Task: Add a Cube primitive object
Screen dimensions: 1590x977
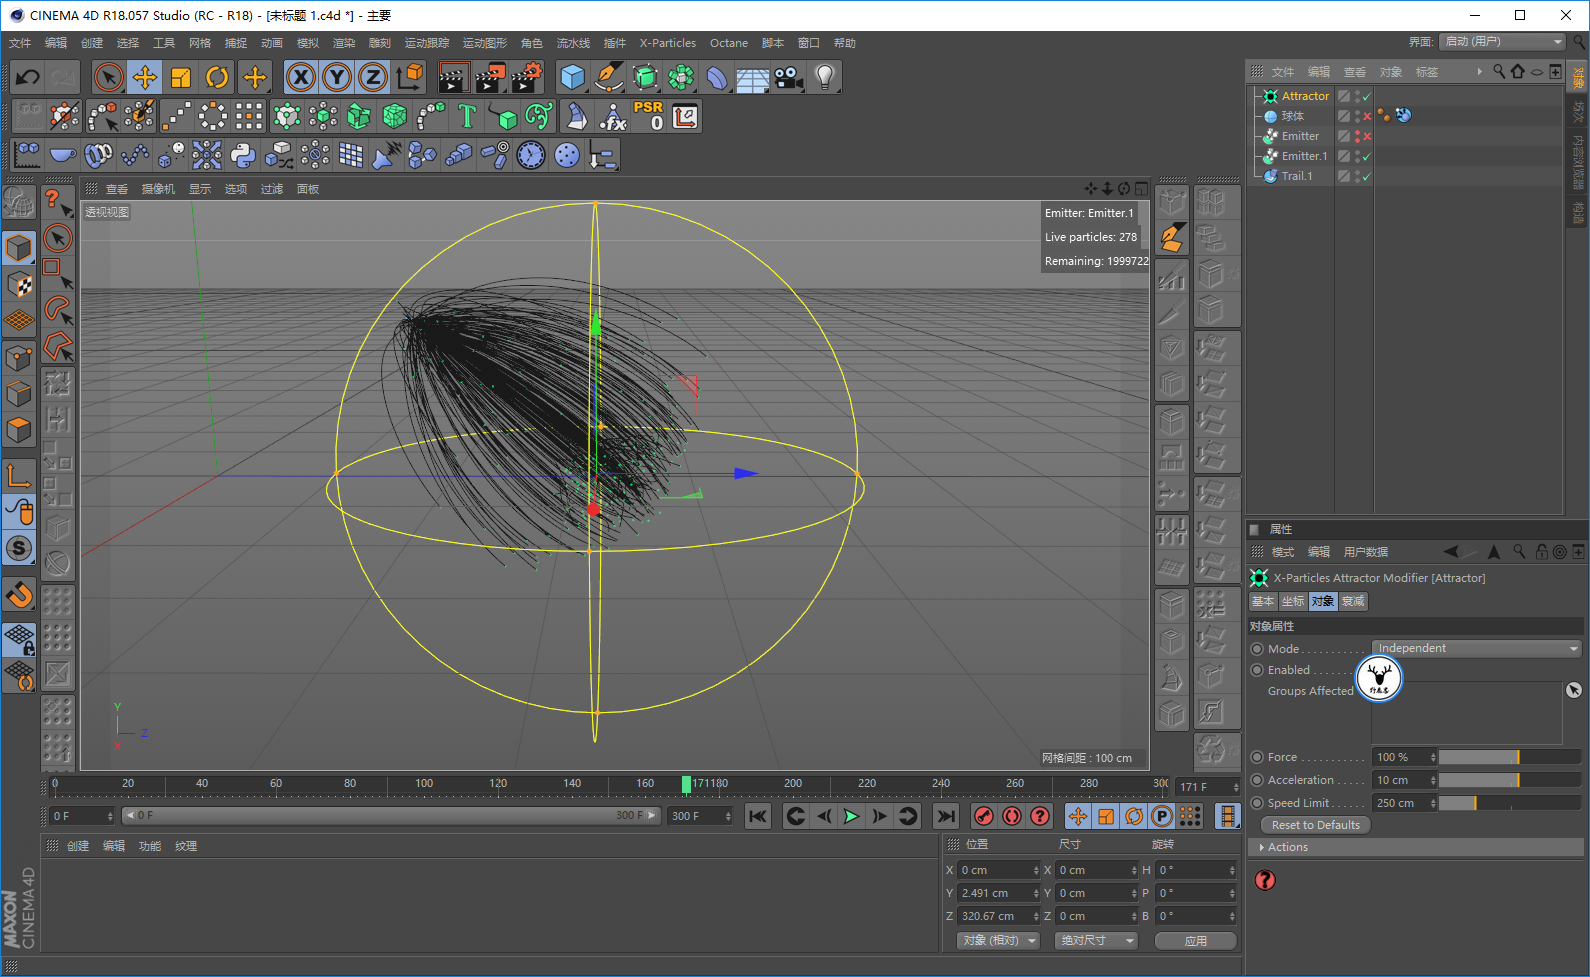Action: coord(572,77)
